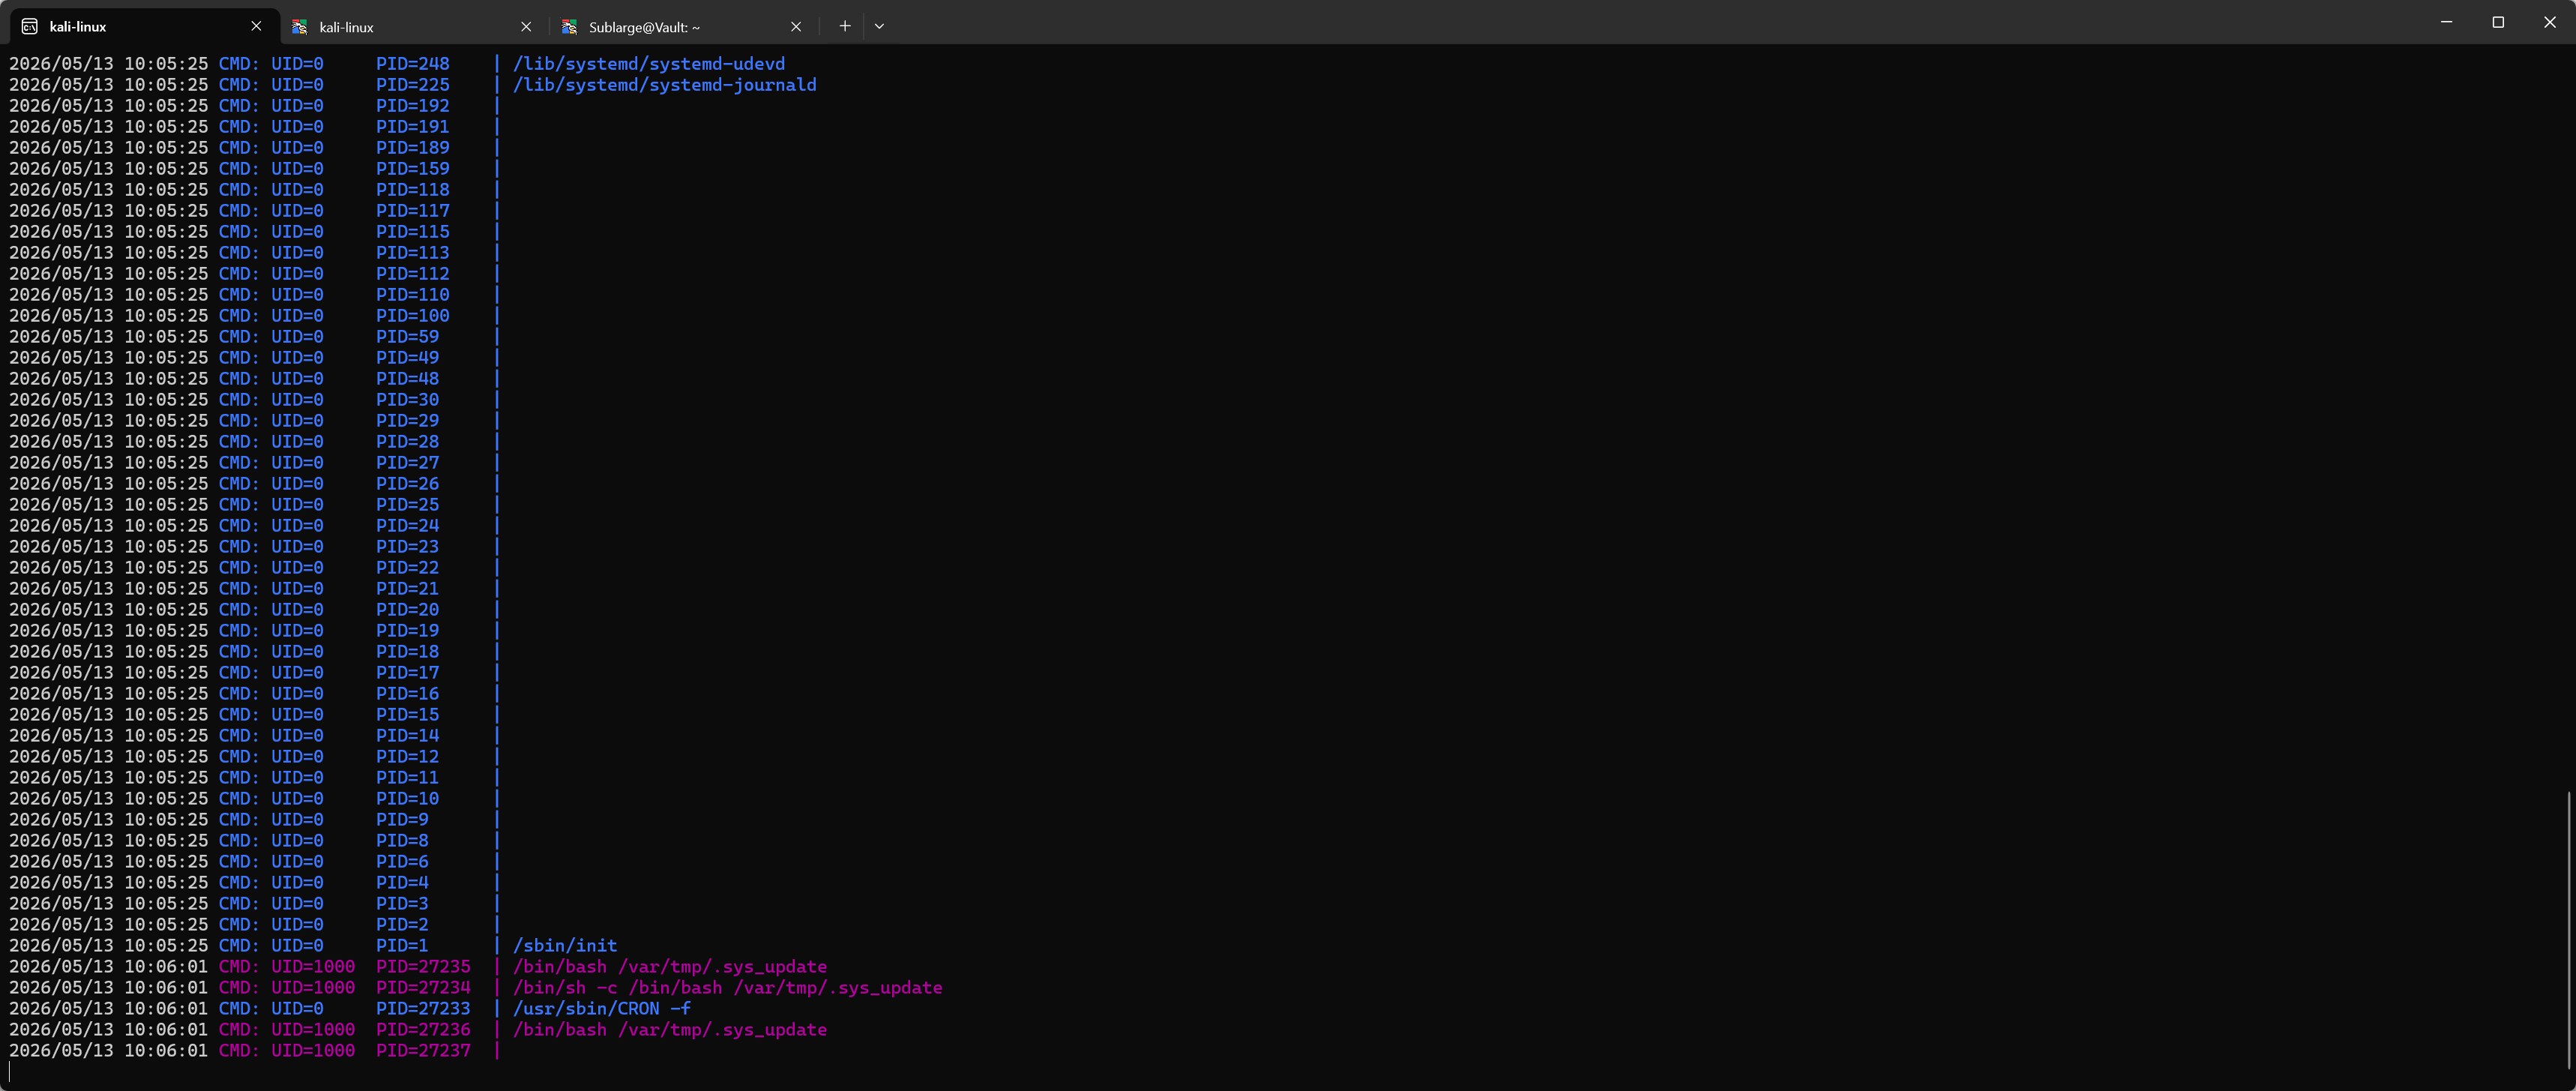Click the PID=20 text
2576x1091 pixels.
(x=408, y=610)
